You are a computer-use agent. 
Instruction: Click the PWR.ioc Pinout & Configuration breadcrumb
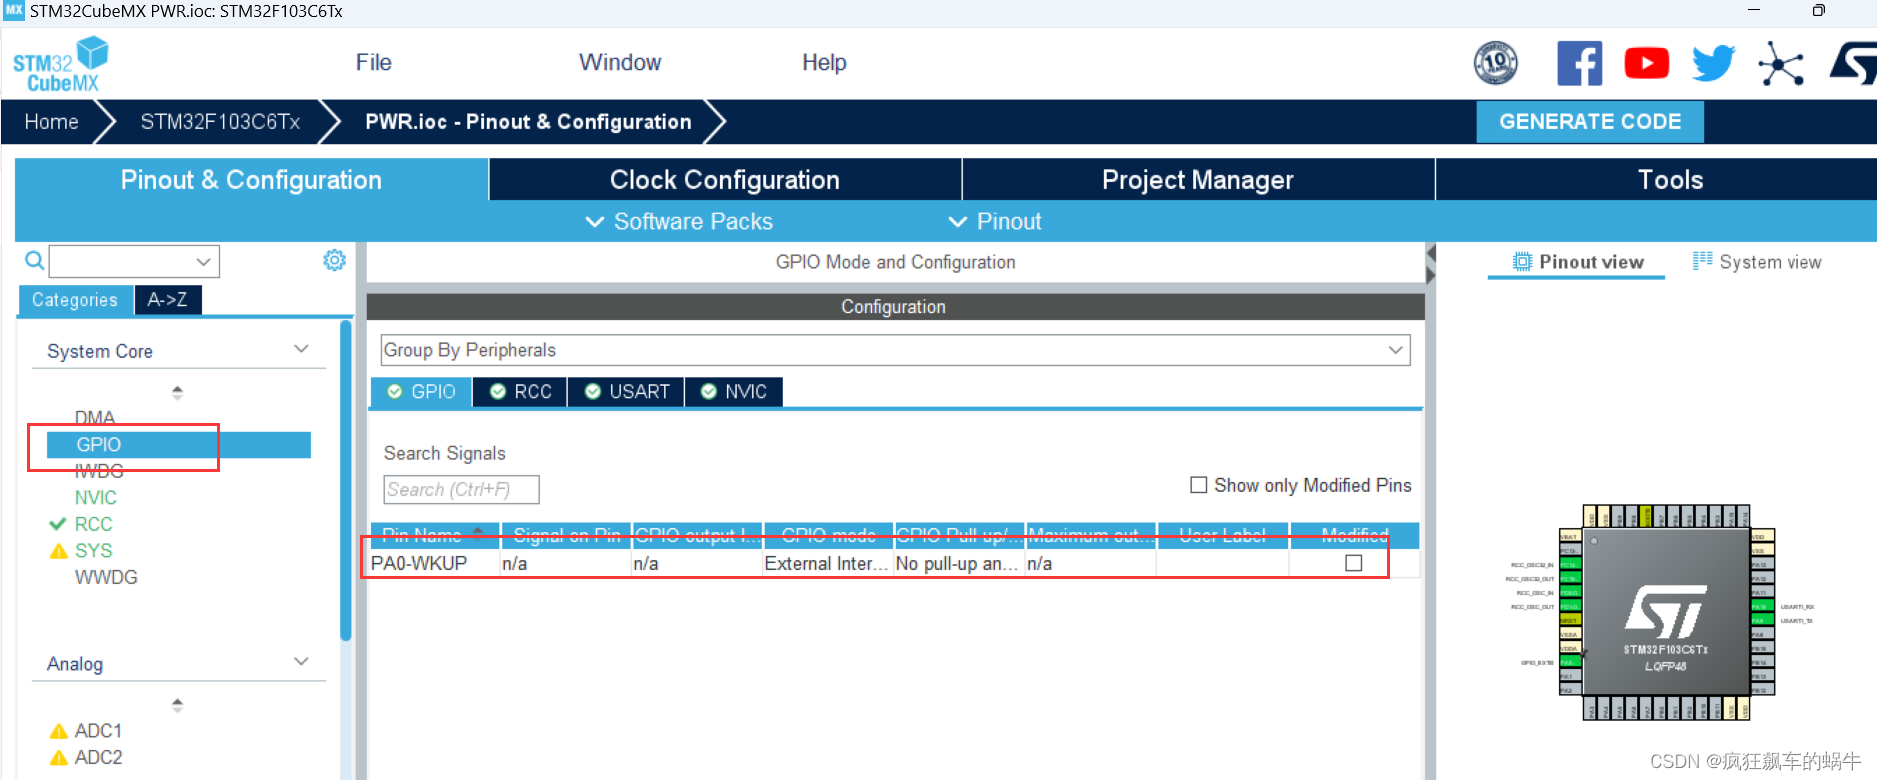point(528,122)
